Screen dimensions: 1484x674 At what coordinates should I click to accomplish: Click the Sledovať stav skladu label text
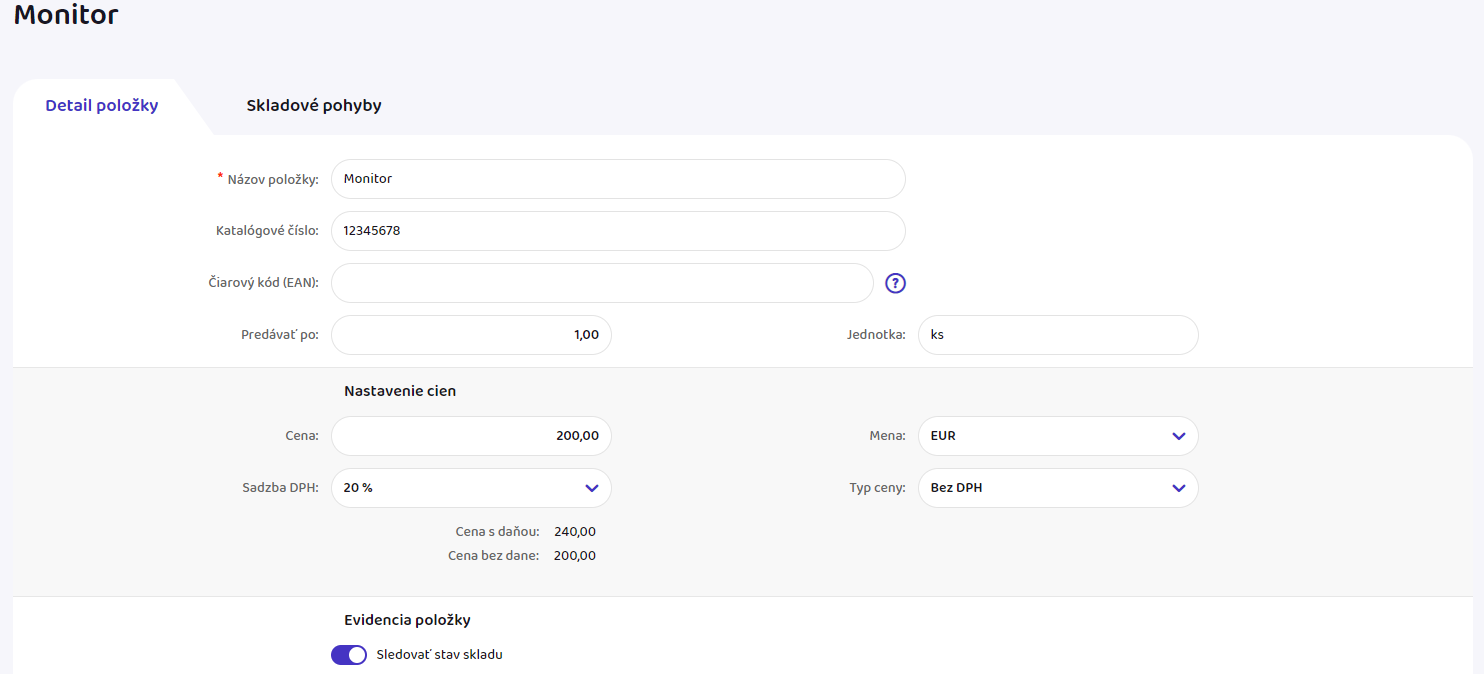pos(439,655)
